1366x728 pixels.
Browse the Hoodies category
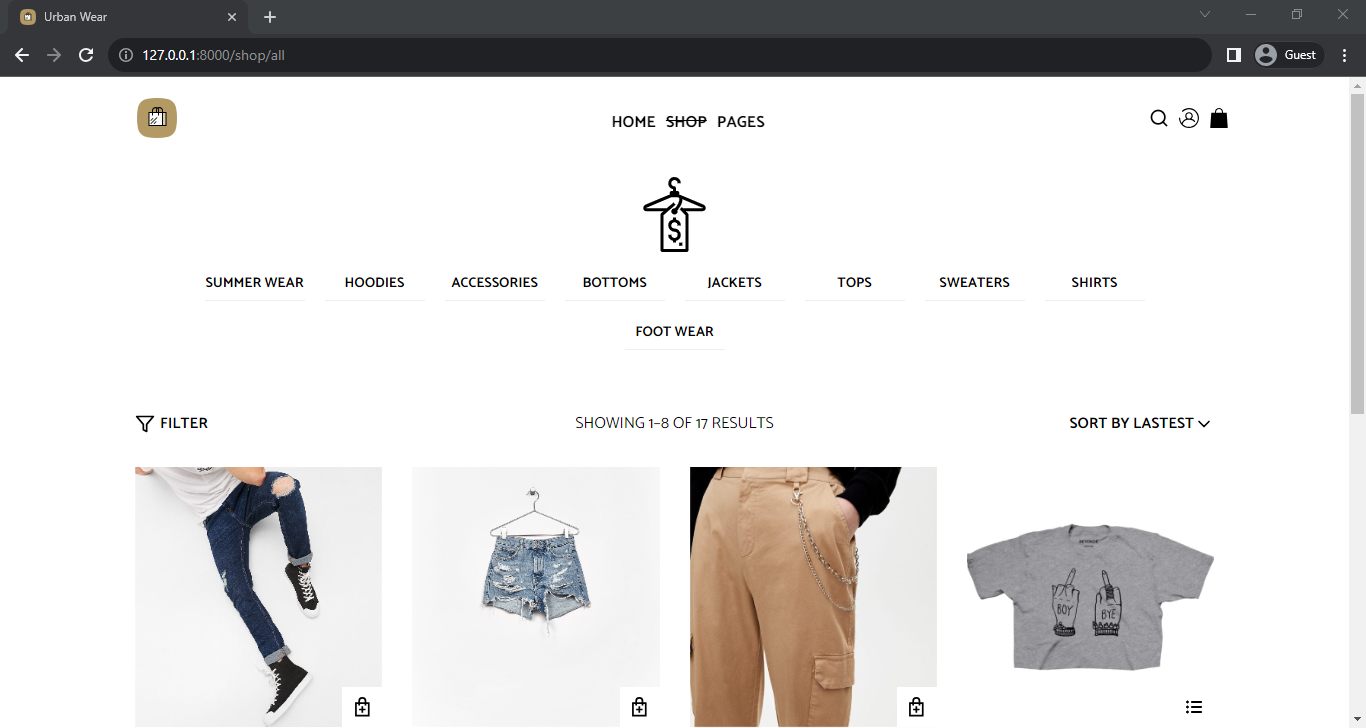[x=375, y=283]
